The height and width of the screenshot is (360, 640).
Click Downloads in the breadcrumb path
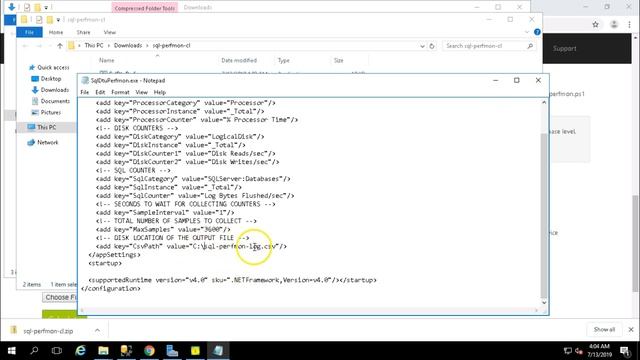click(x=128, y=45)
